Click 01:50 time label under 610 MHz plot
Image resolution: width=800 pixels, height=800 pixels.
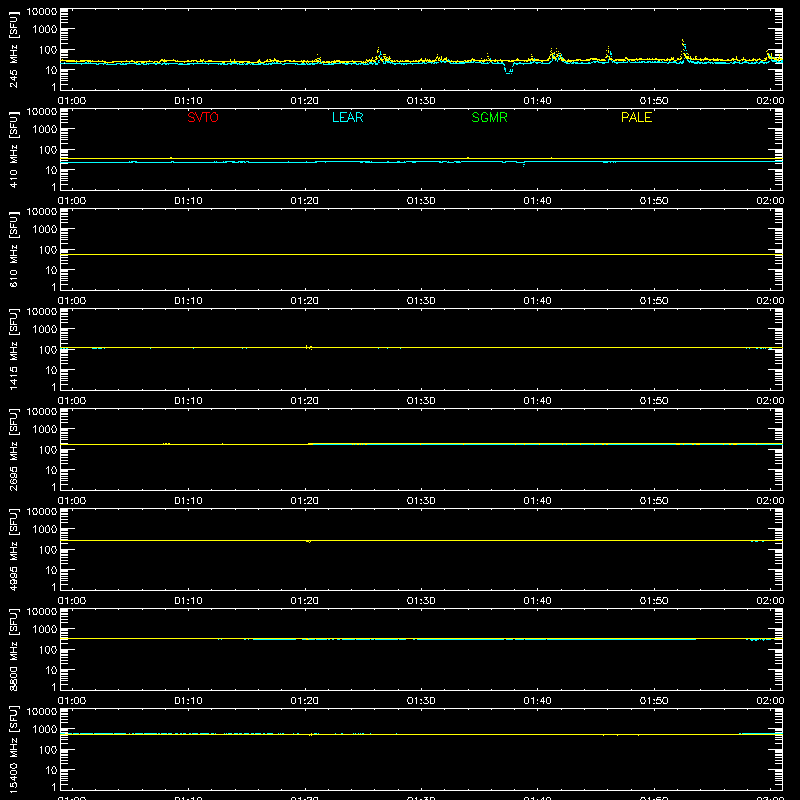tap(654, 301)
